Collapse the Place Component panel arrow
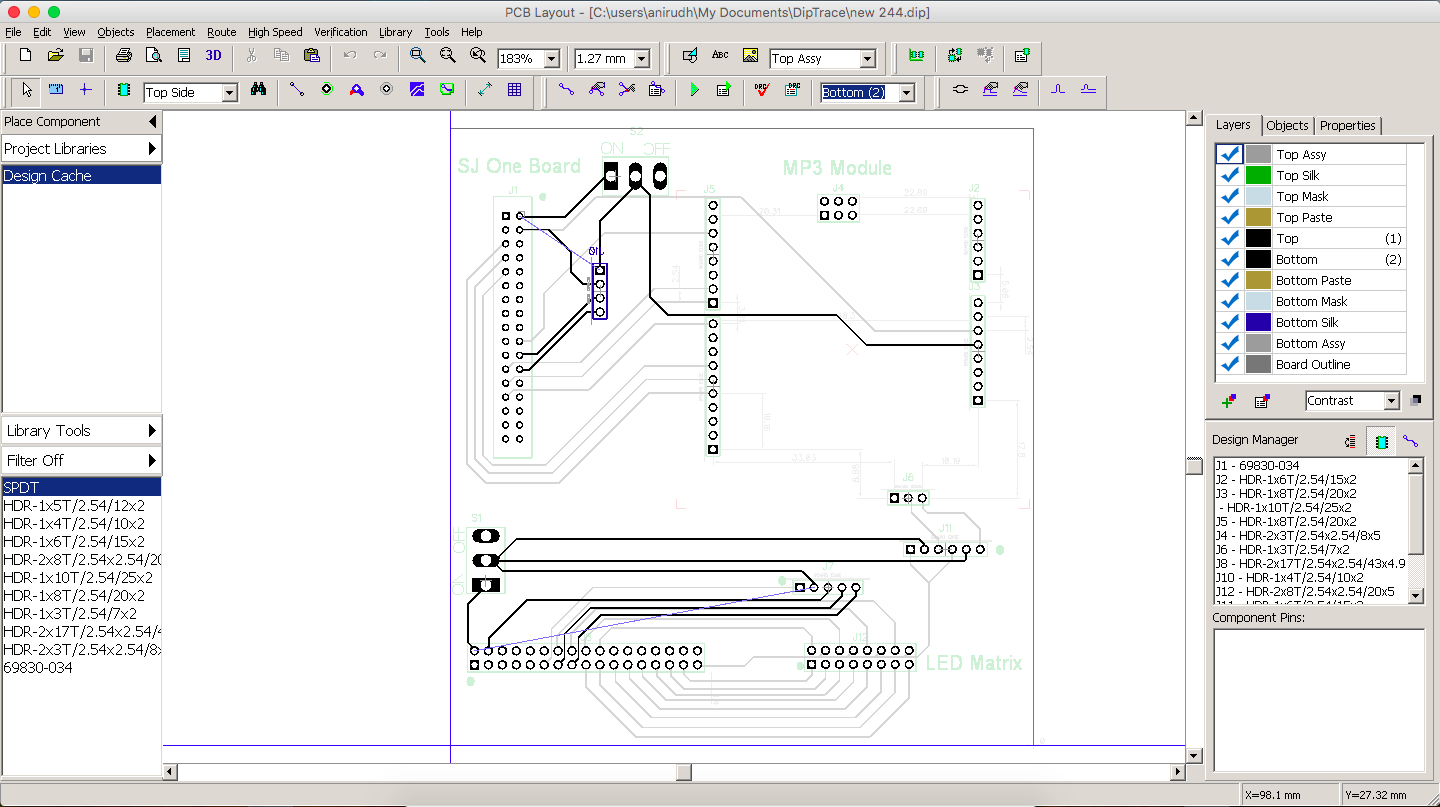Image resolution: width=1440 pixels, height=807 pixels. [x=152, y=122]
